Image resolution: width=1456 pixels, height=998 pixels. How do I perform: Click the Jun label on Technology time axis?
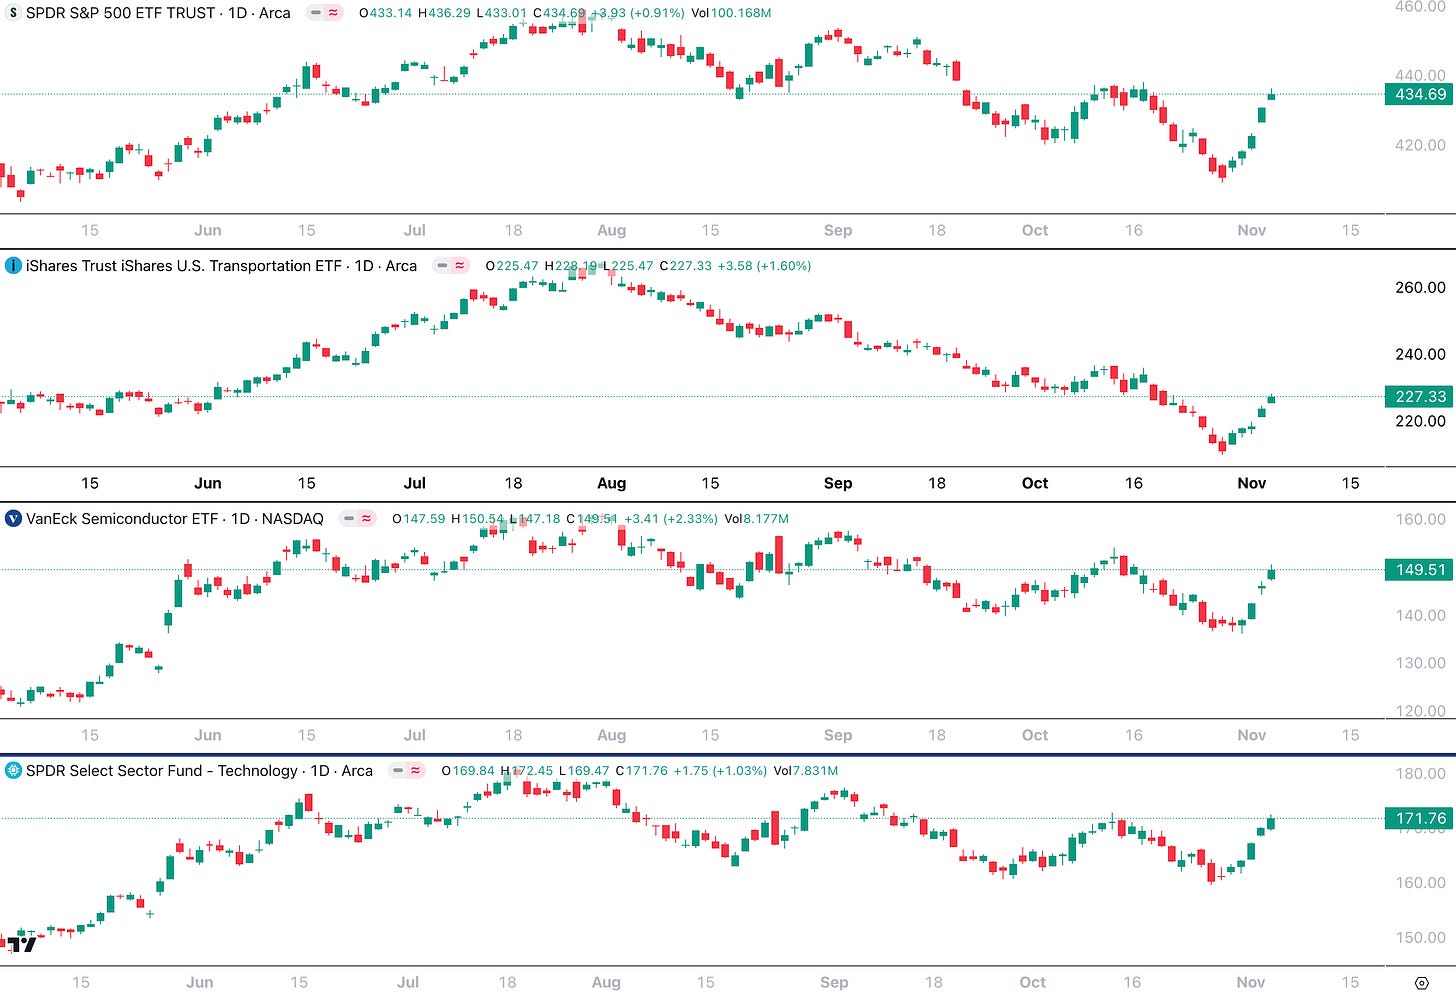click(199, 982)
